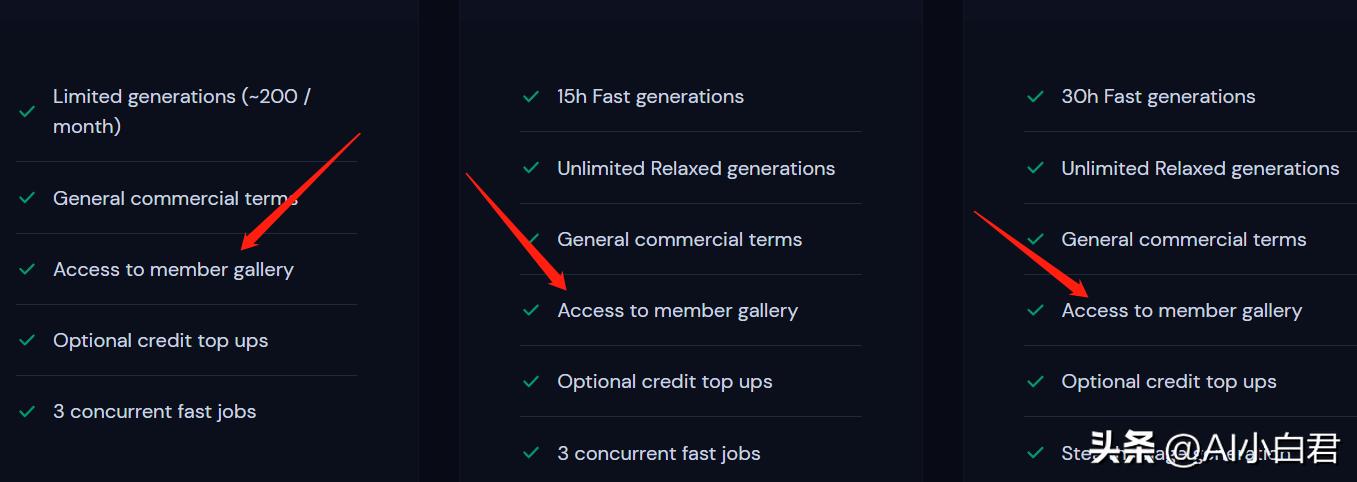Select the Unlimited Relaxed generations checkmark in 30h plan
Viewport: 1357px width, 482px height.
[x=1036, y=168]
